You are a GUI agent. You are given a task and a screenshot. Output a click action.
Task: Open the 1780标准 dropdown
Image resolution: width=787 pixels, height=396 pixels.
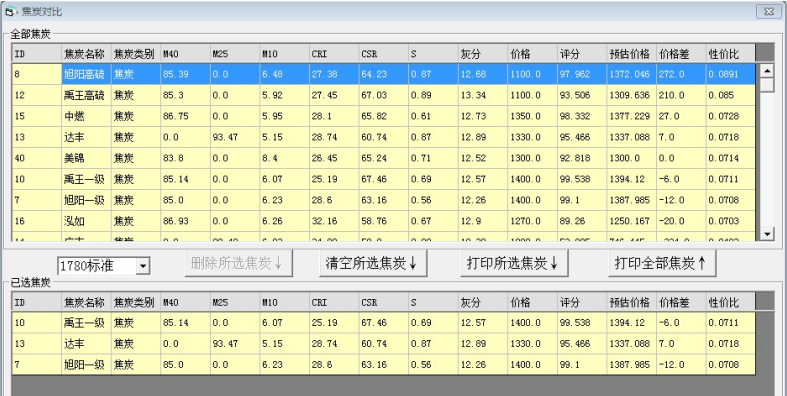(143, 266)
